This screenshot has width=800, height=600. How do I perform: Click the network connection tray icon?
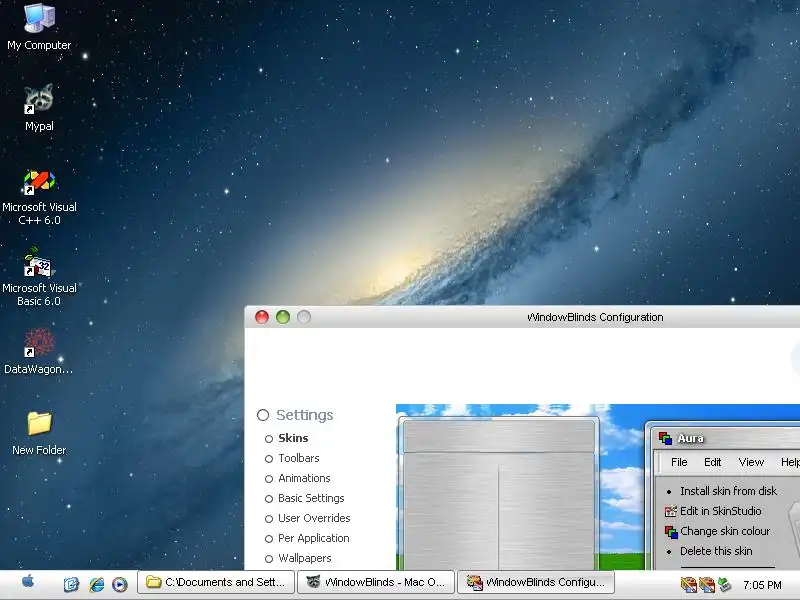pos(724,584)
